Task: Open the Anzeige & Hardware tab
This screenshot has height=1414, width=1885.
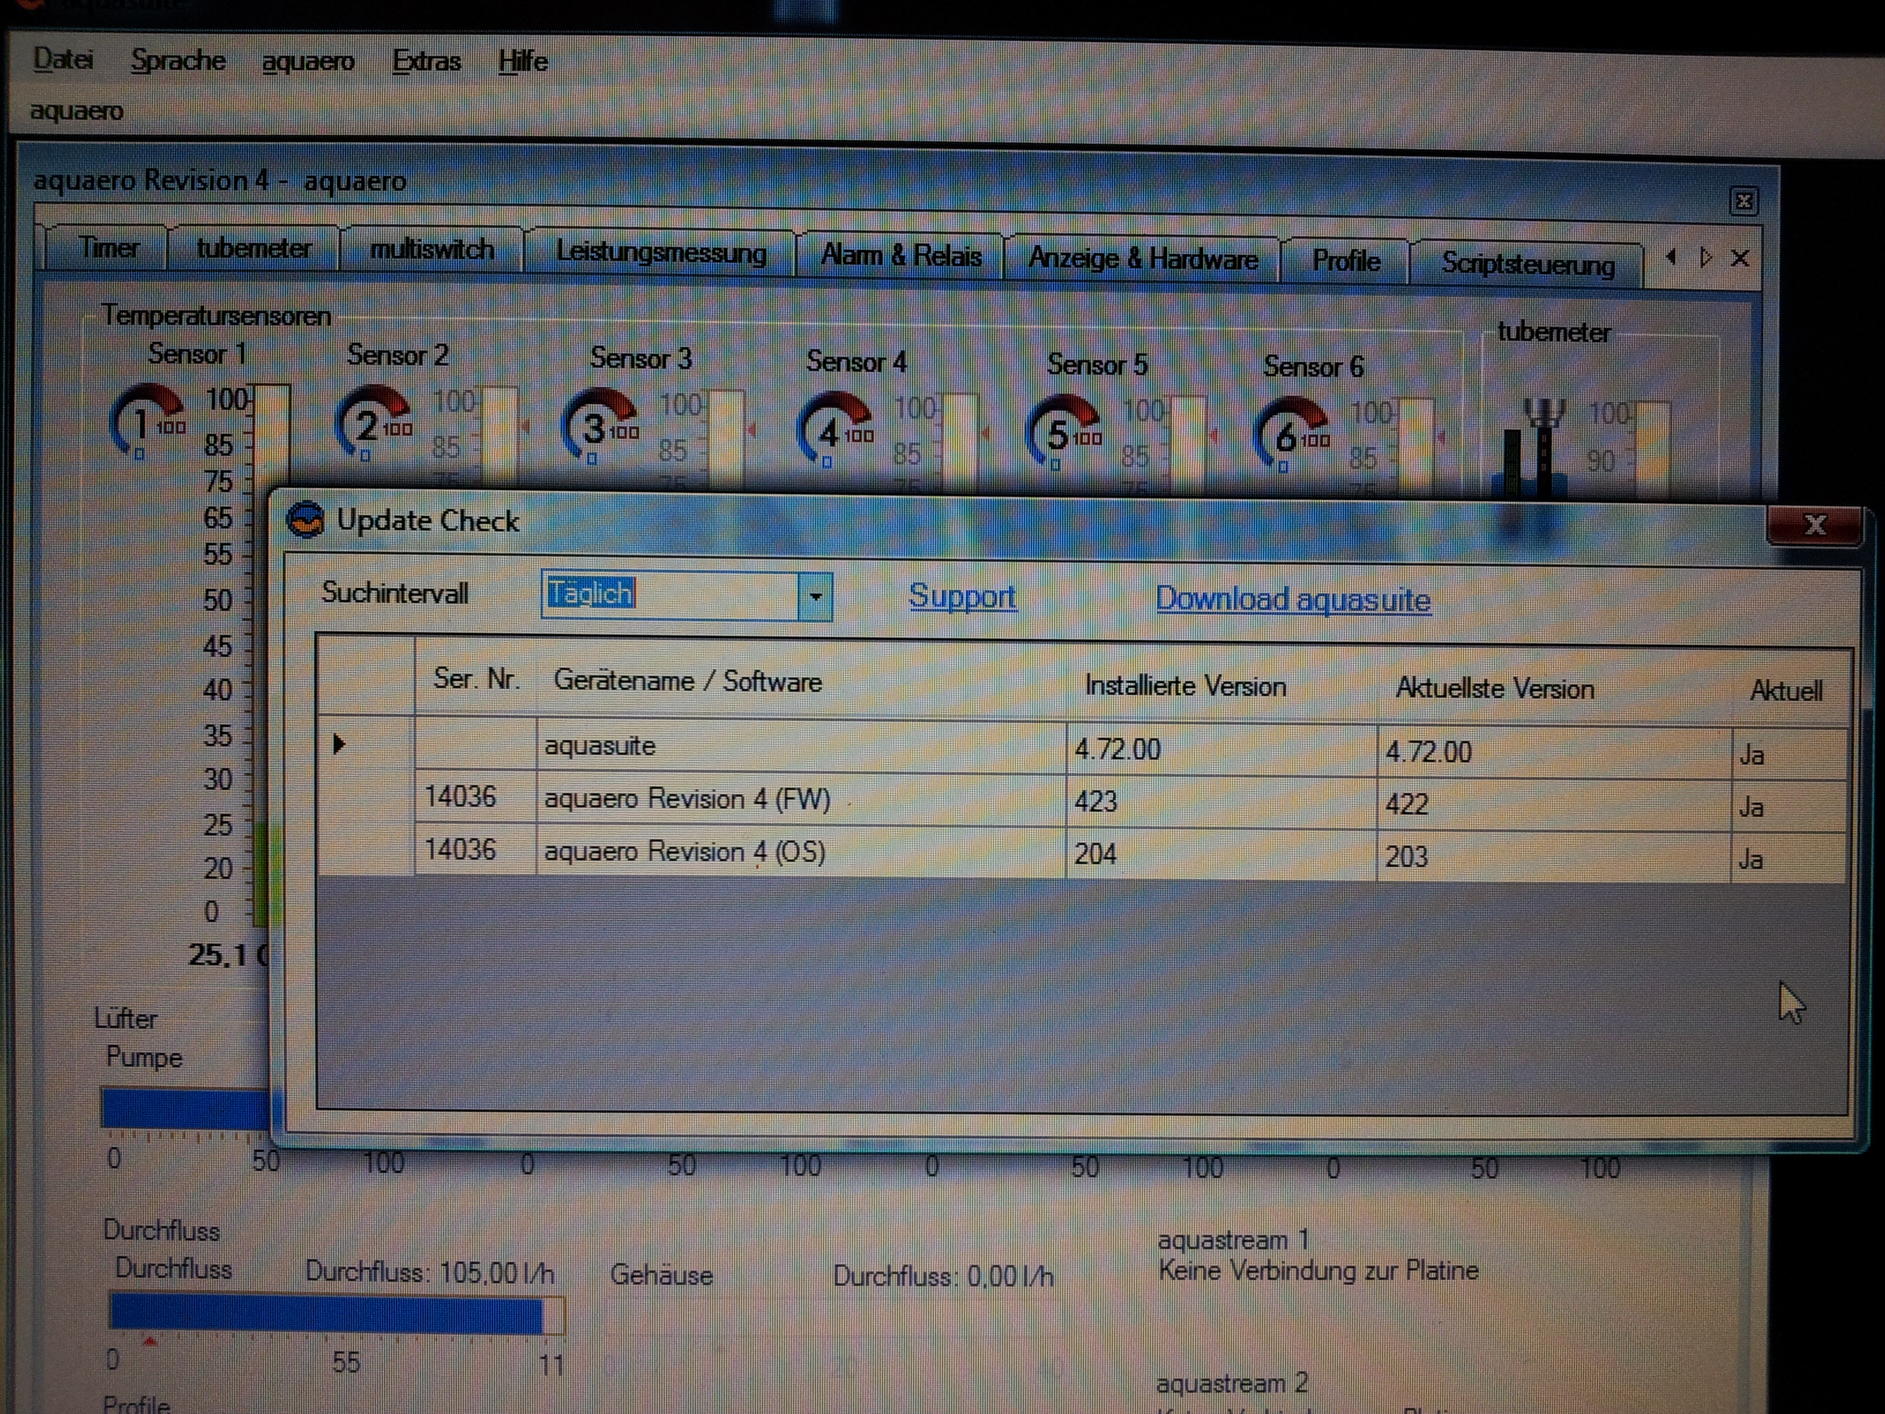Action: 1142,258
